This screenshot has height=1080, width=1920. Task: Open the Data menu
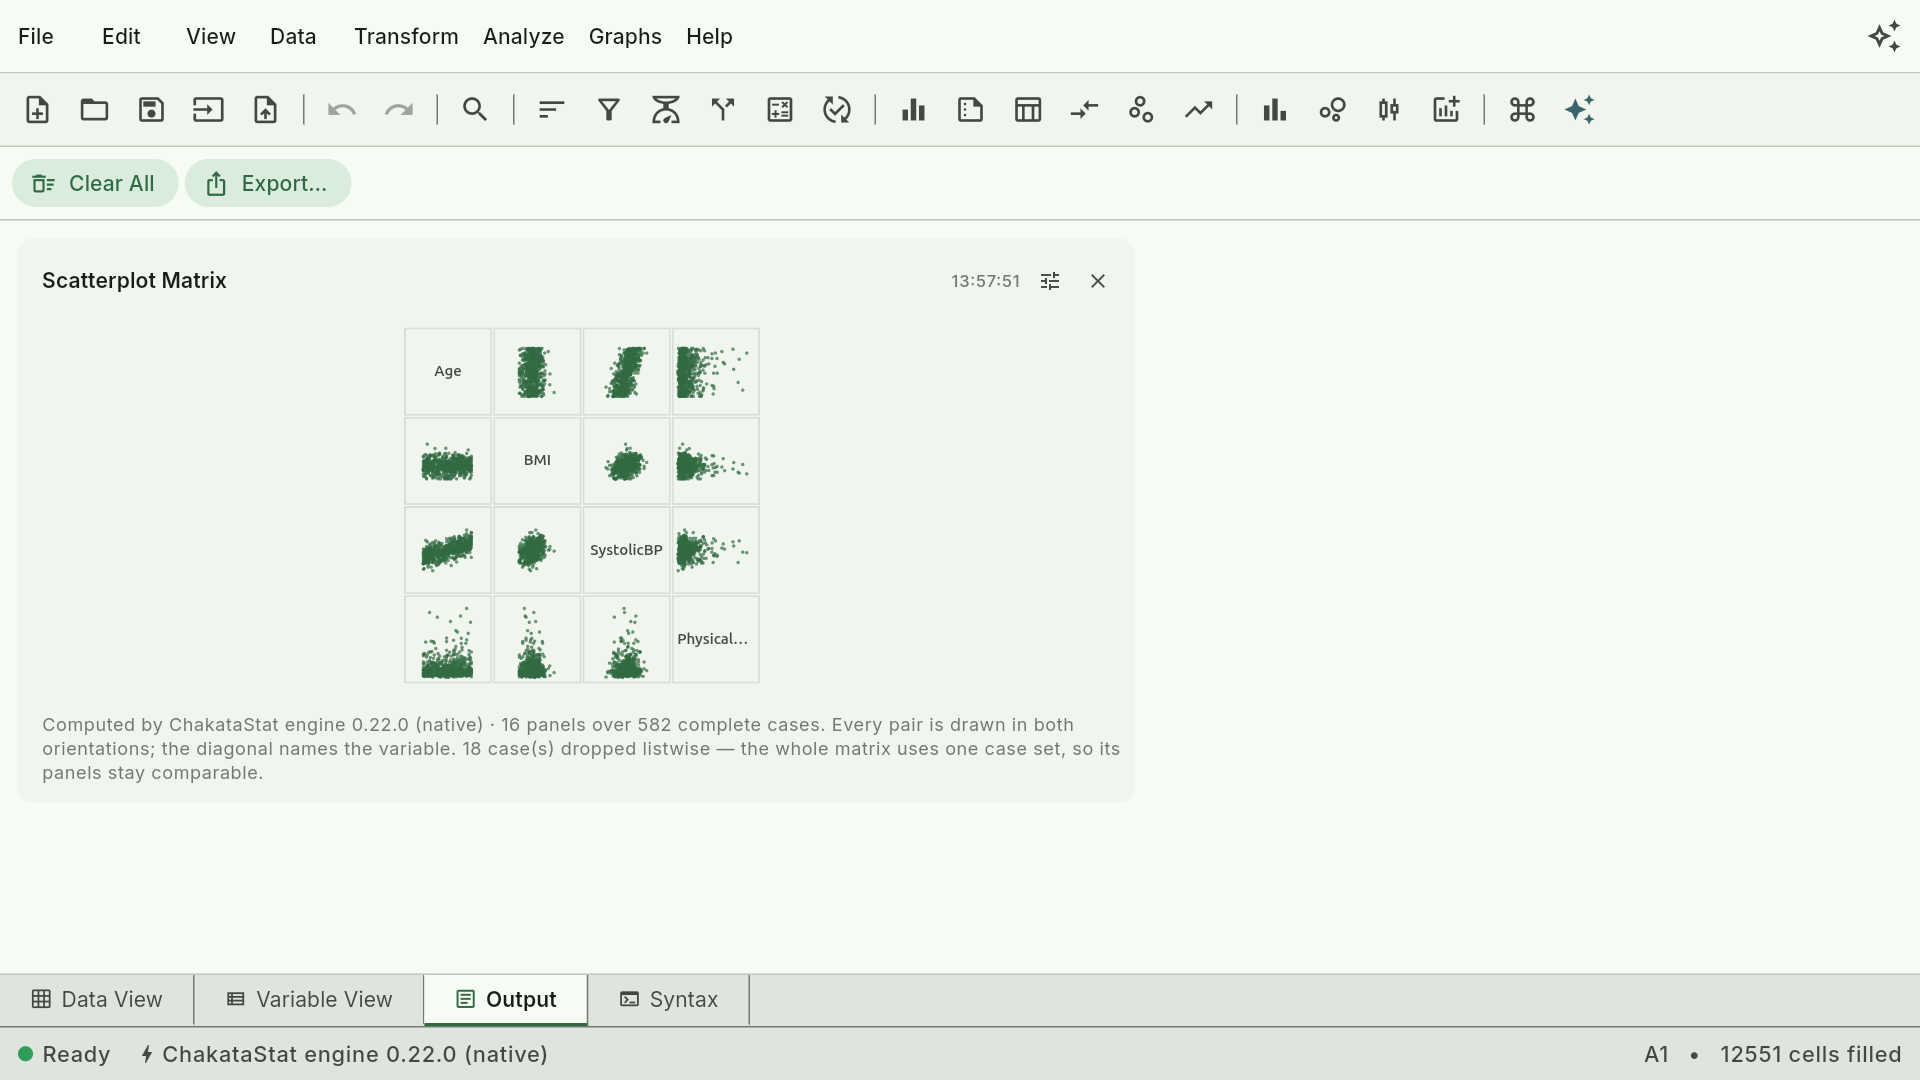tap(293, 36)
